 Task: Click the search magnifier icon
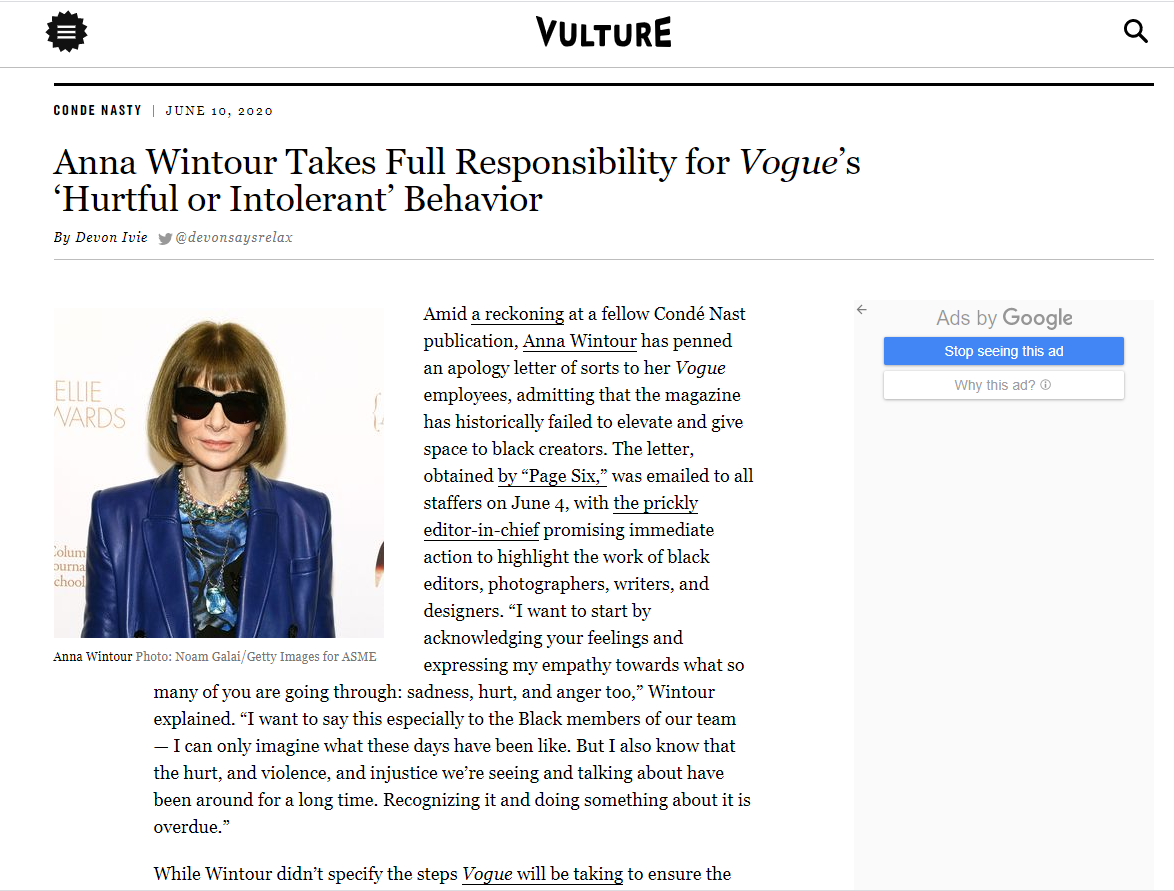tap(1135, 31)
